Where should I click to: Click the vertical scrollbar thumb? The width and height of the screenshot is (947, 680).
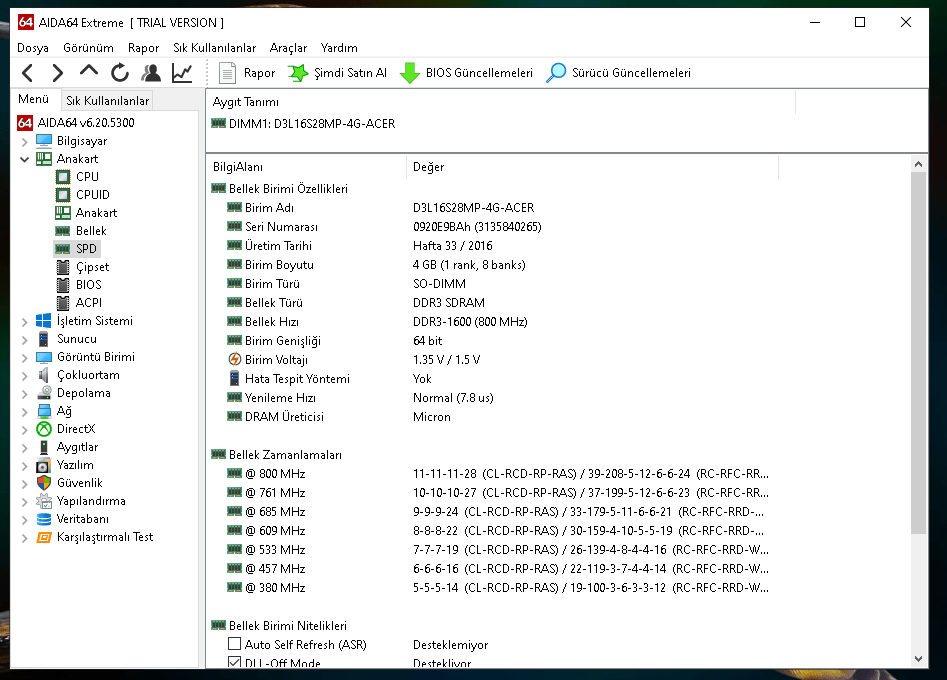pyautogui.click(x=918, y=353)
